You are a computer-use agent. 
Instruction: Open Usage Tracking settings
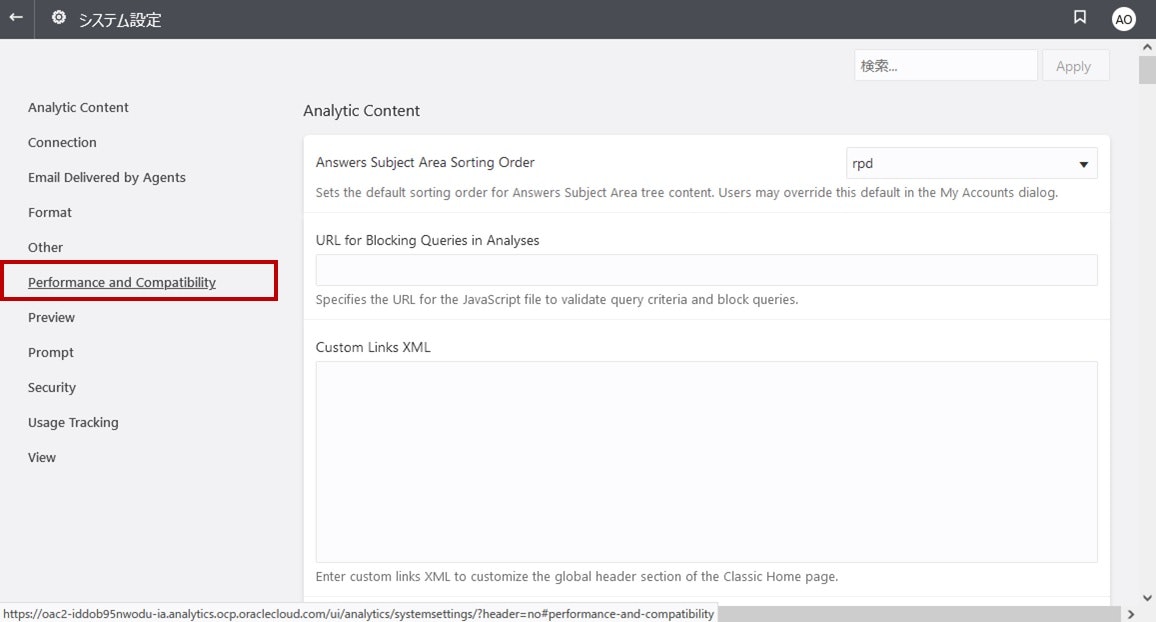pos(73,422)
